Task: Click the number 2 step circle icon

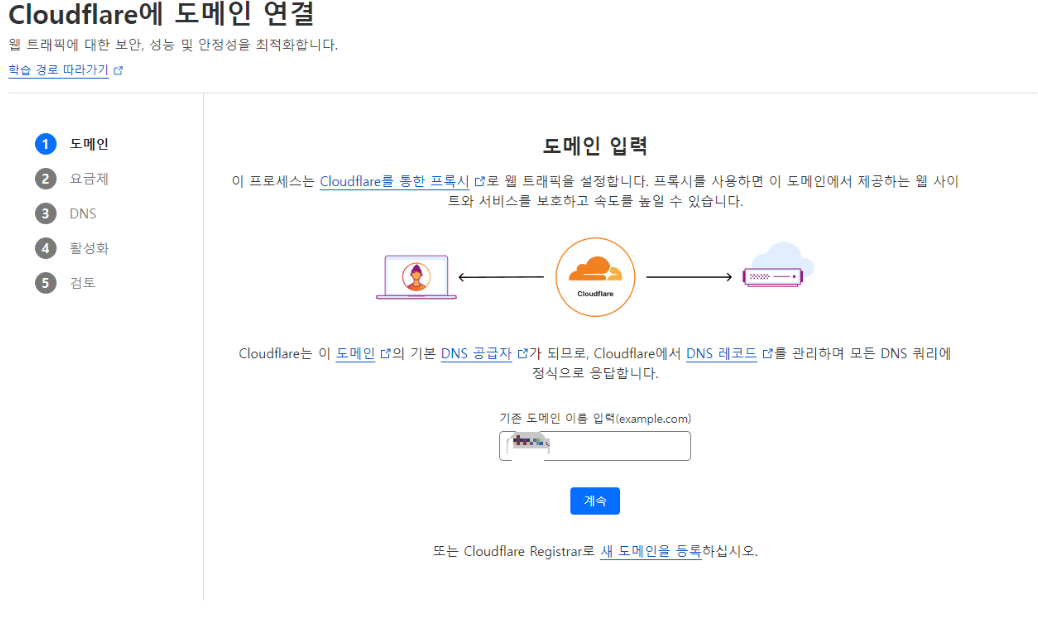Action: click(45, 179)
